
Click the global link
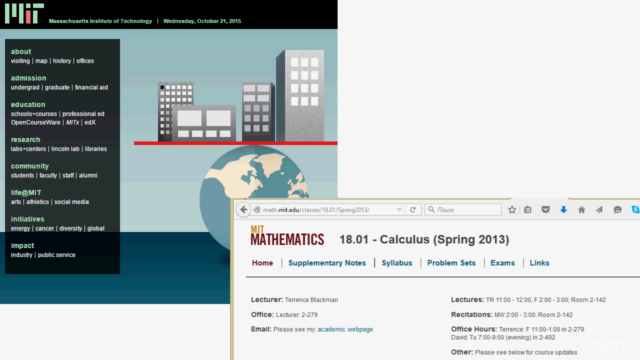click(x=96, y=229)
